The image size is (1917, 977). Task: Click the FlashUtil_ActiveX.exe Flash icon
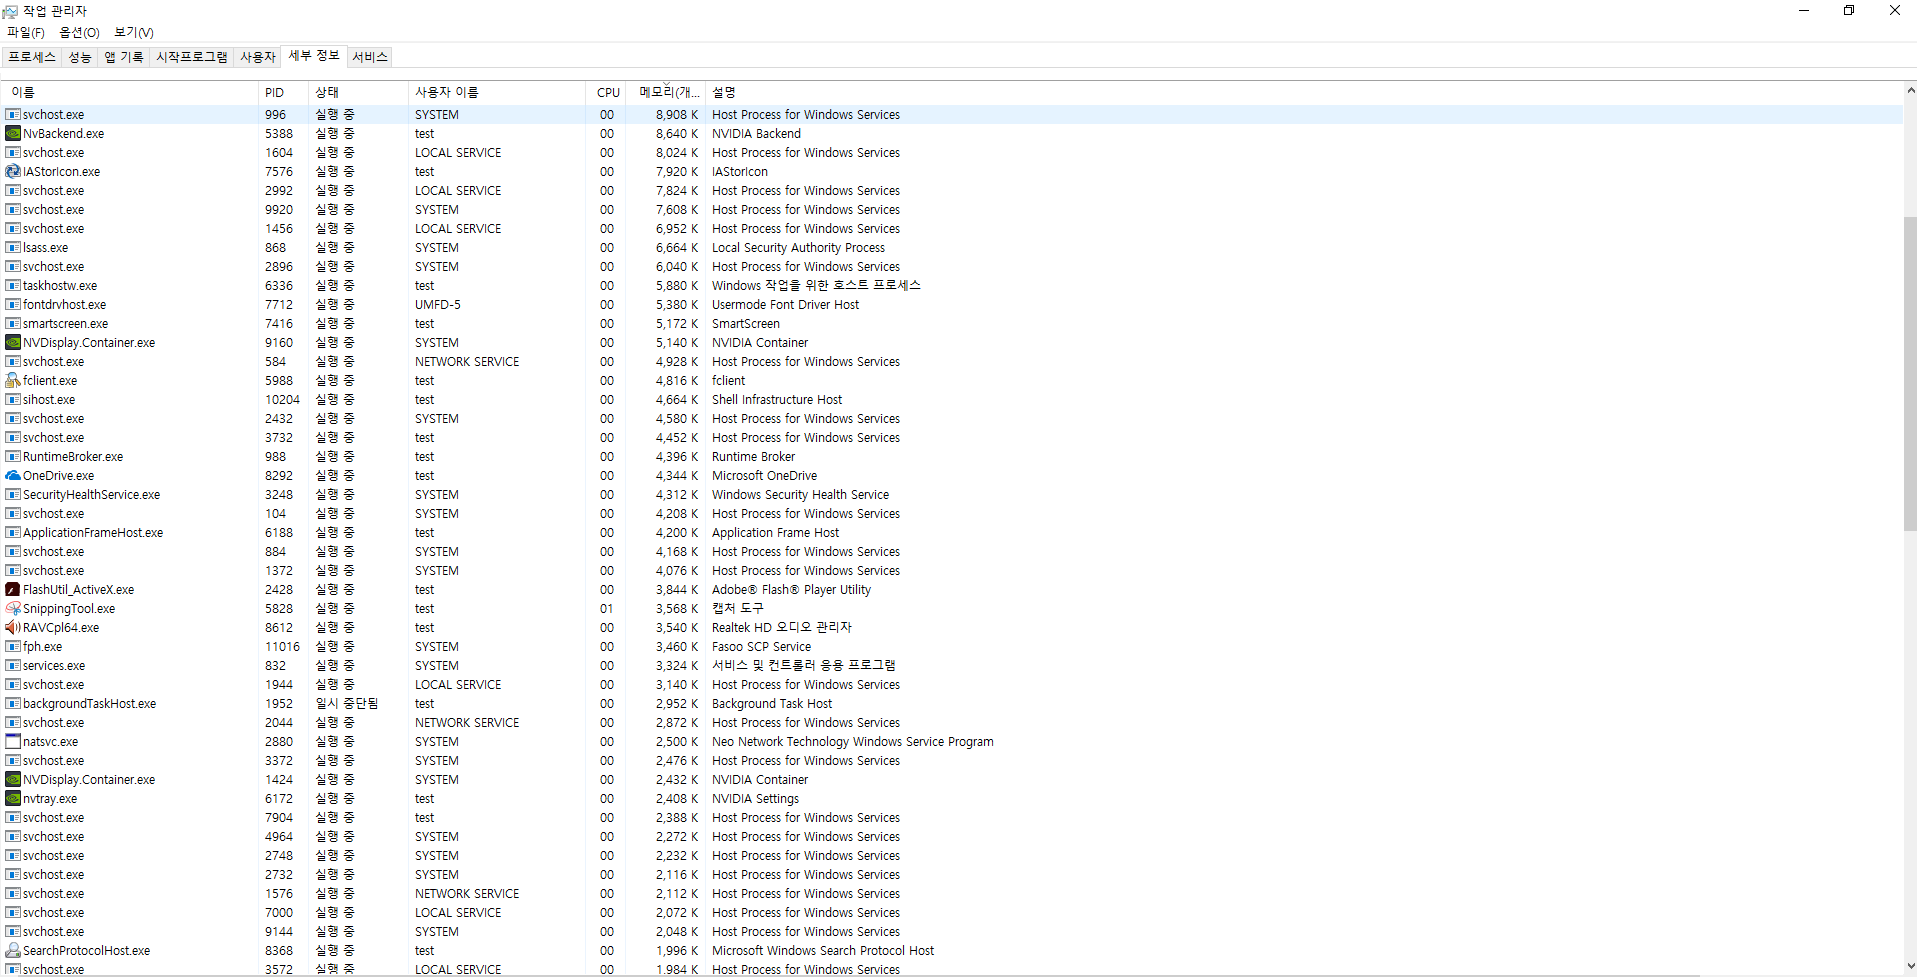(x=13, y=590)
